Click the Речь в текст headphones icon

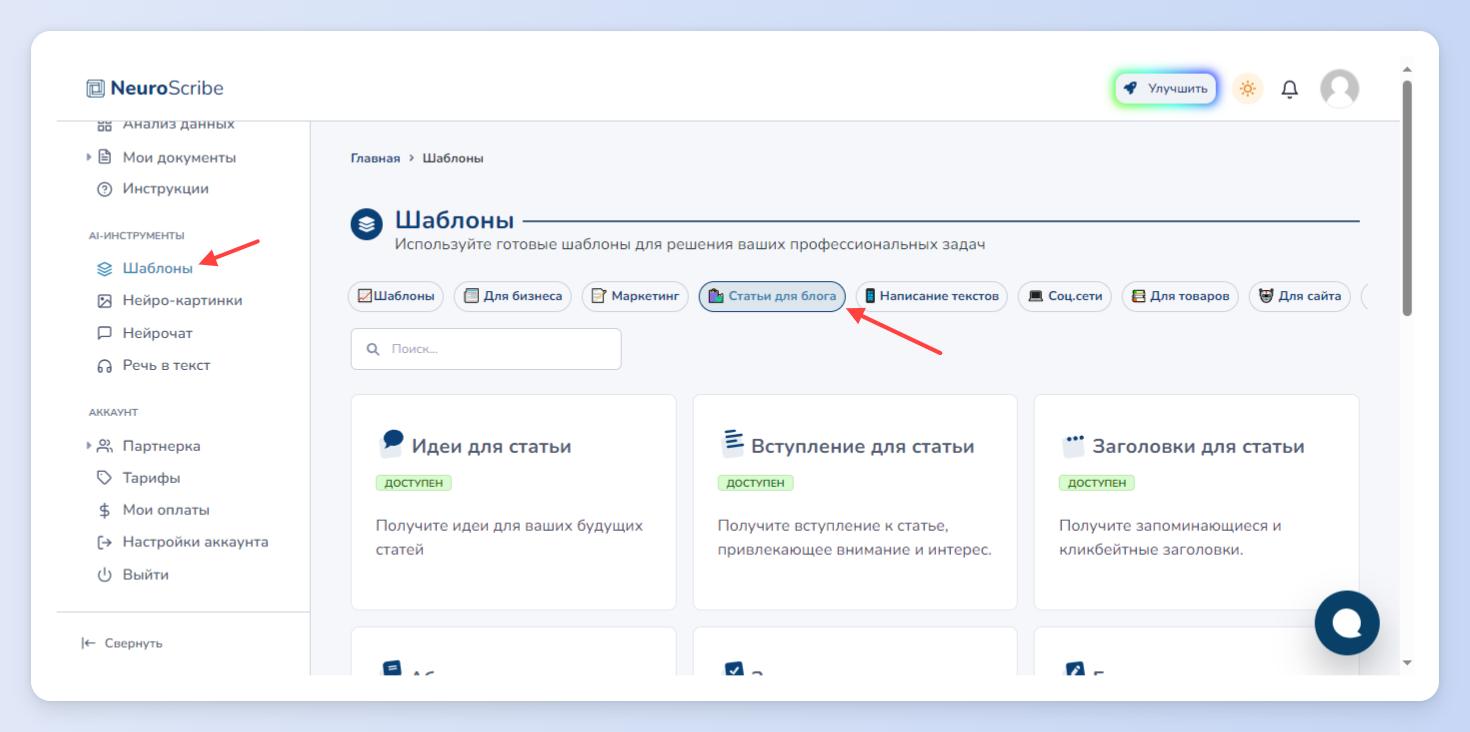(104, 366)
